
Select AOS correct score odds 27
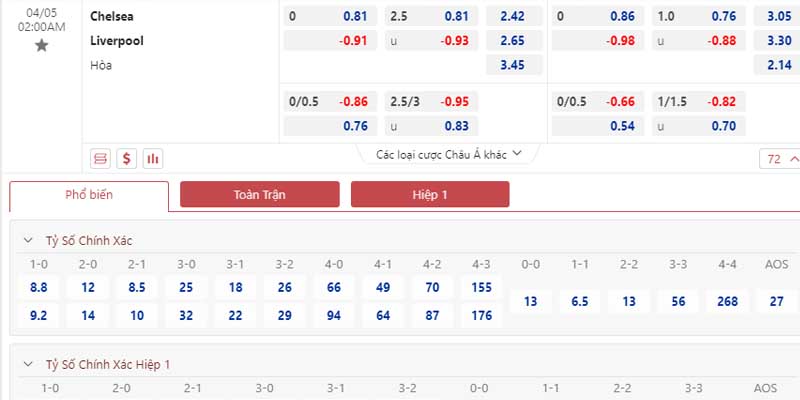777,302
